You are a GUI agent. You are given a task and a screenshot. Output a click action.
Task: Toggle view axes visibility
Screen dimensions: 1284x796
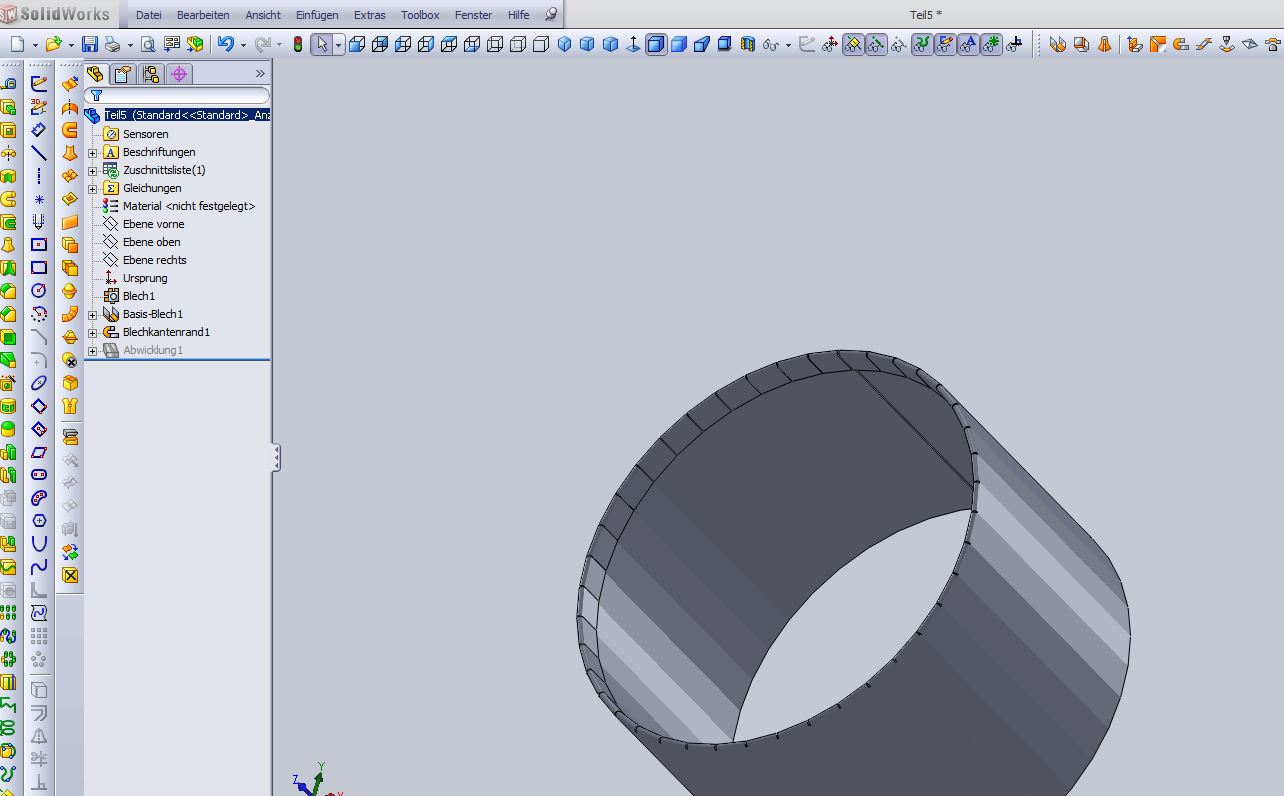point(876,45)
